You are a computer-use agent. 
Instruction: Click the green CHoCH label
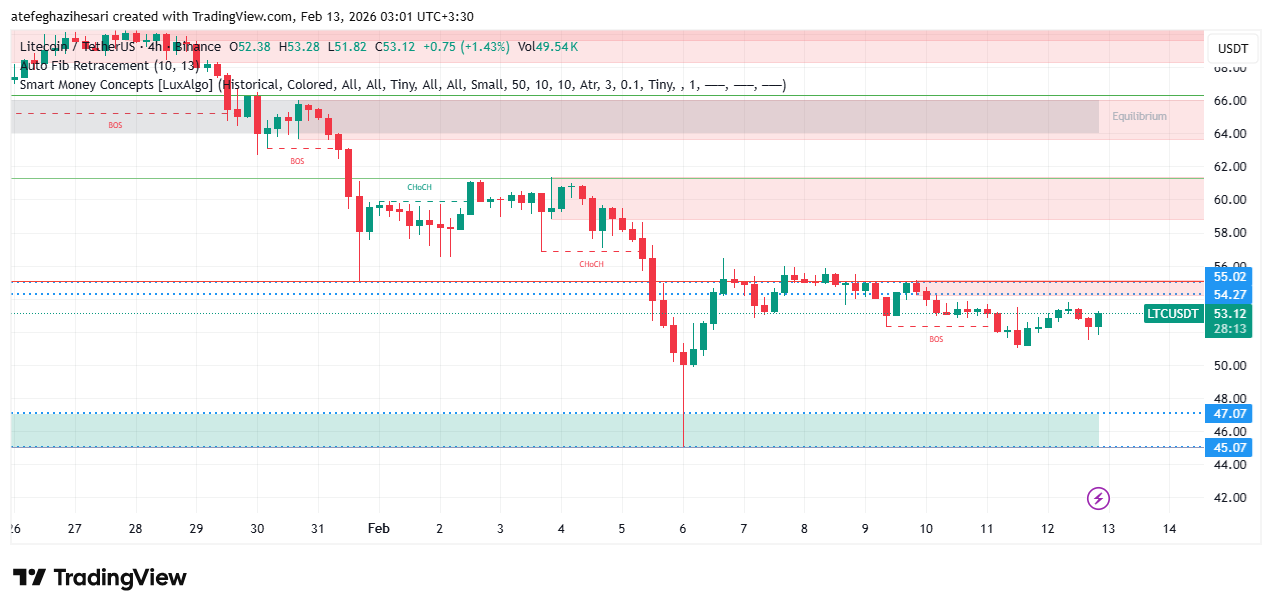(x=420, y=187)
